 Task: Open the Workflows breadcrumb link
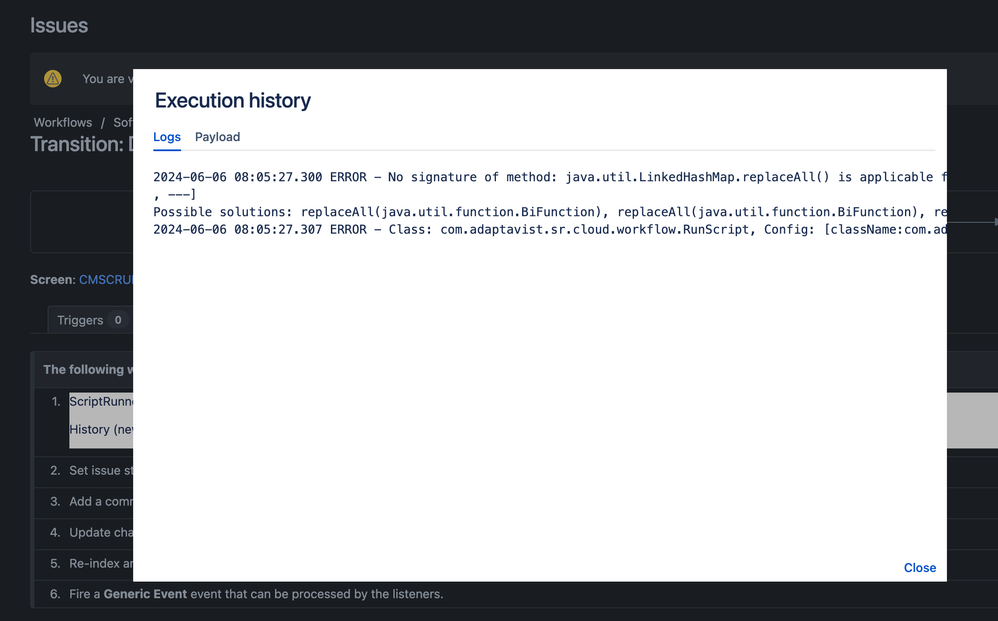[62, 122]
